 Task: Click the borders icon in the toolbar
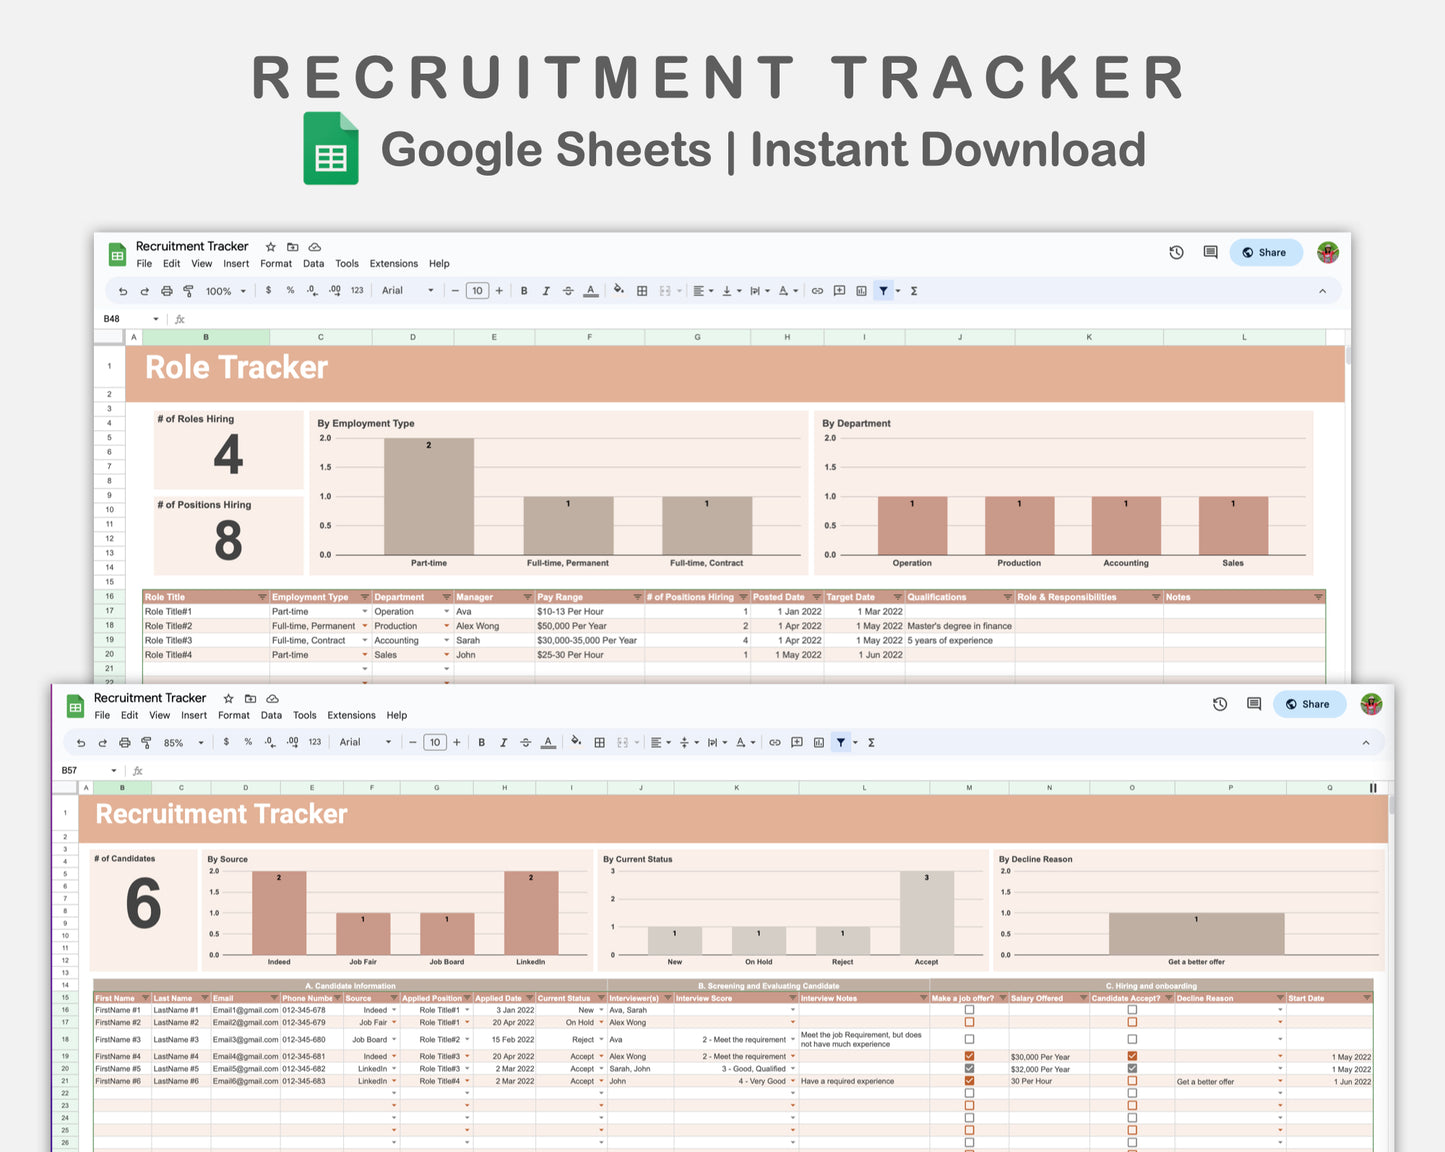[599, 742]
